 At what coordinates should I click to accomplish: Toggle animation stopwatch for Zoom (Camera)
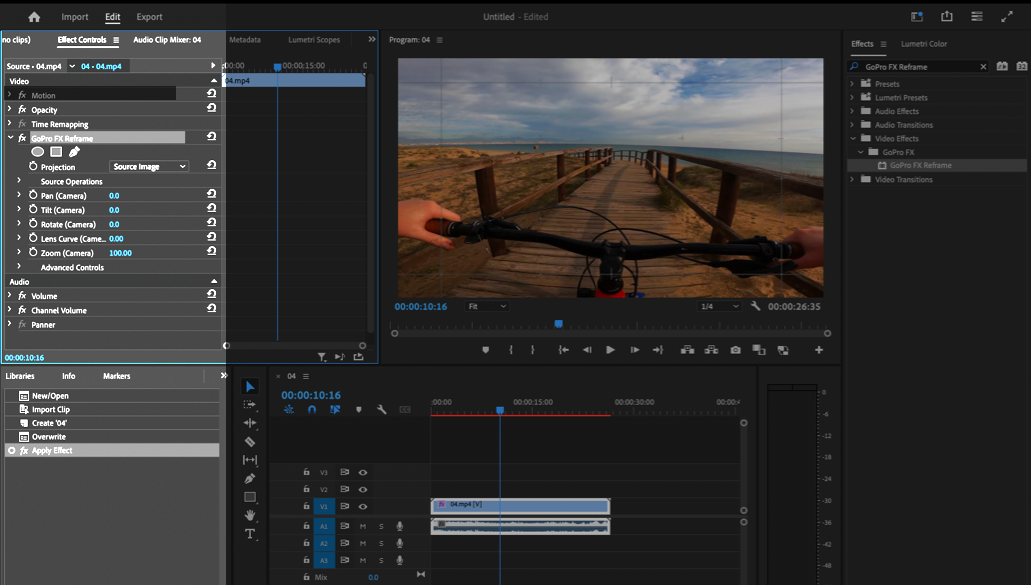tap(33, 253)
